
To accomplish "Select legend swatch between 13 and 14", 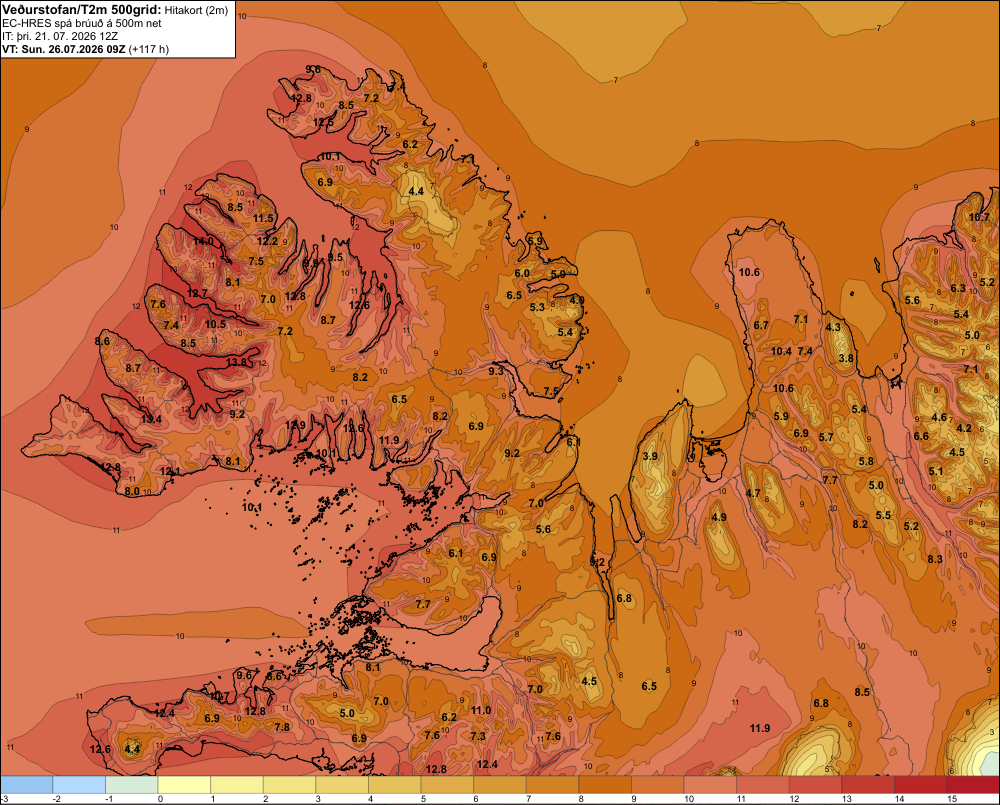I will pos(868,785).
